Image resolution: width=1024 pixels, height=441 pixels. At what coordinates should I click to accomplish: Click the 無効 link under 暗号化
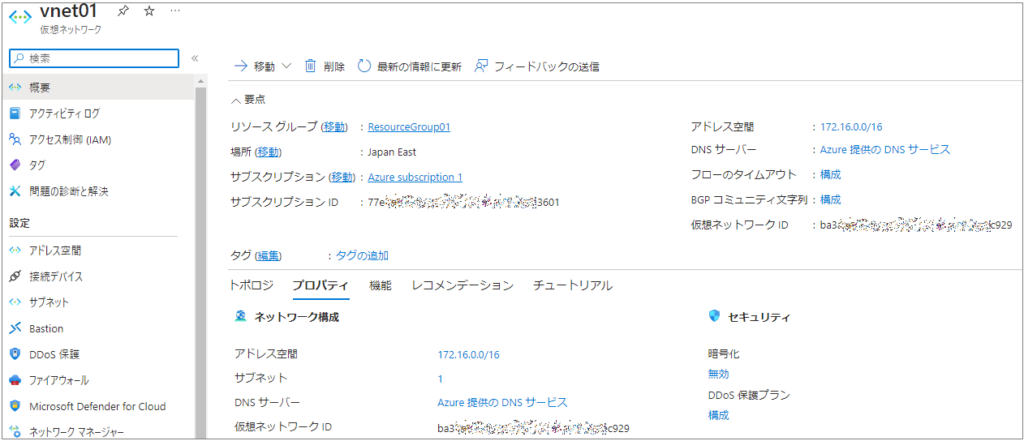tap(718, 374)
